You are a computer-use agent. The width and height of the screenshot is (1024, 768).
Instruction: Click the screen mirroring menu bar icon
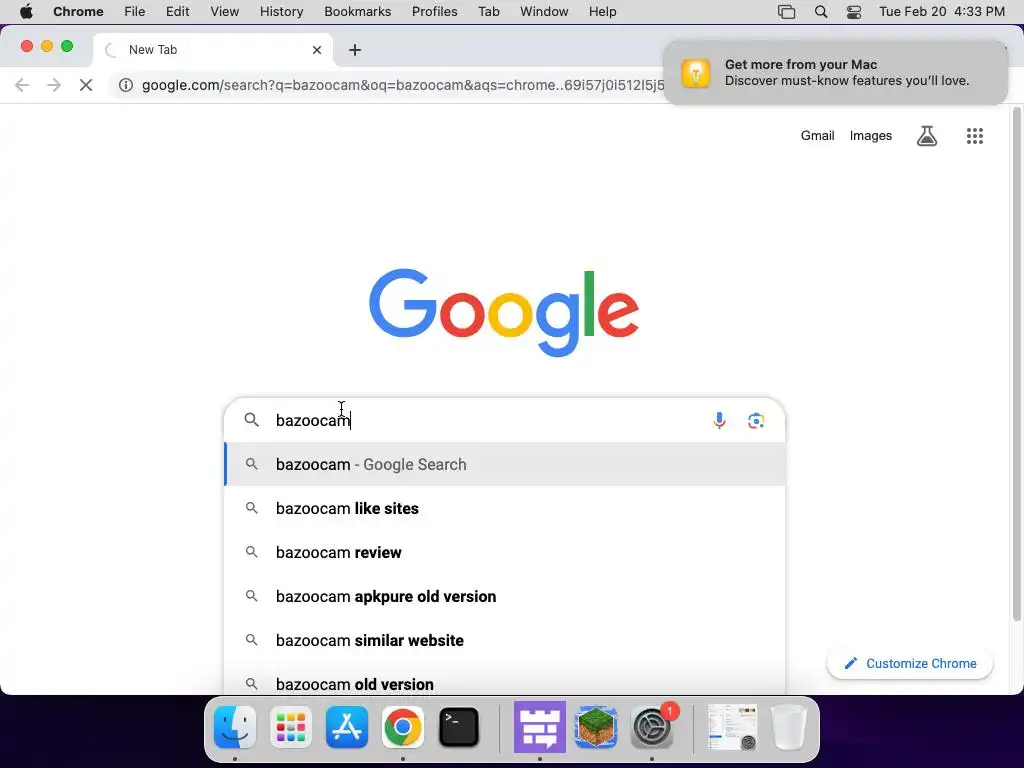[786, 12]
